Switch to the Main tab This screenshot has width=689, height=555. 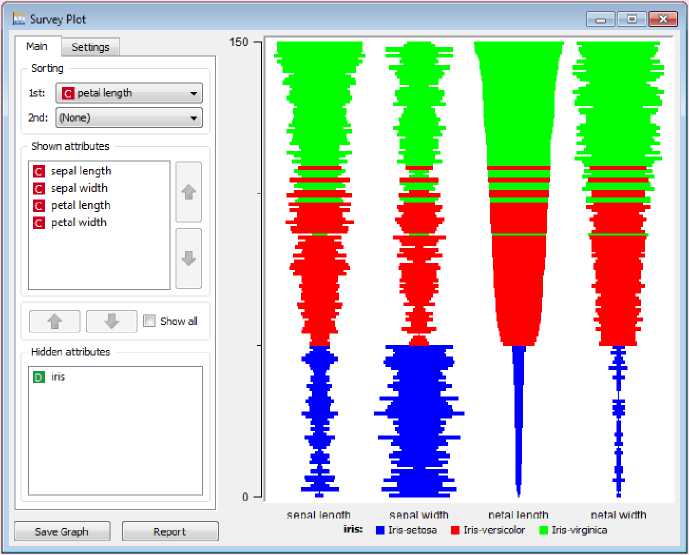37,46
